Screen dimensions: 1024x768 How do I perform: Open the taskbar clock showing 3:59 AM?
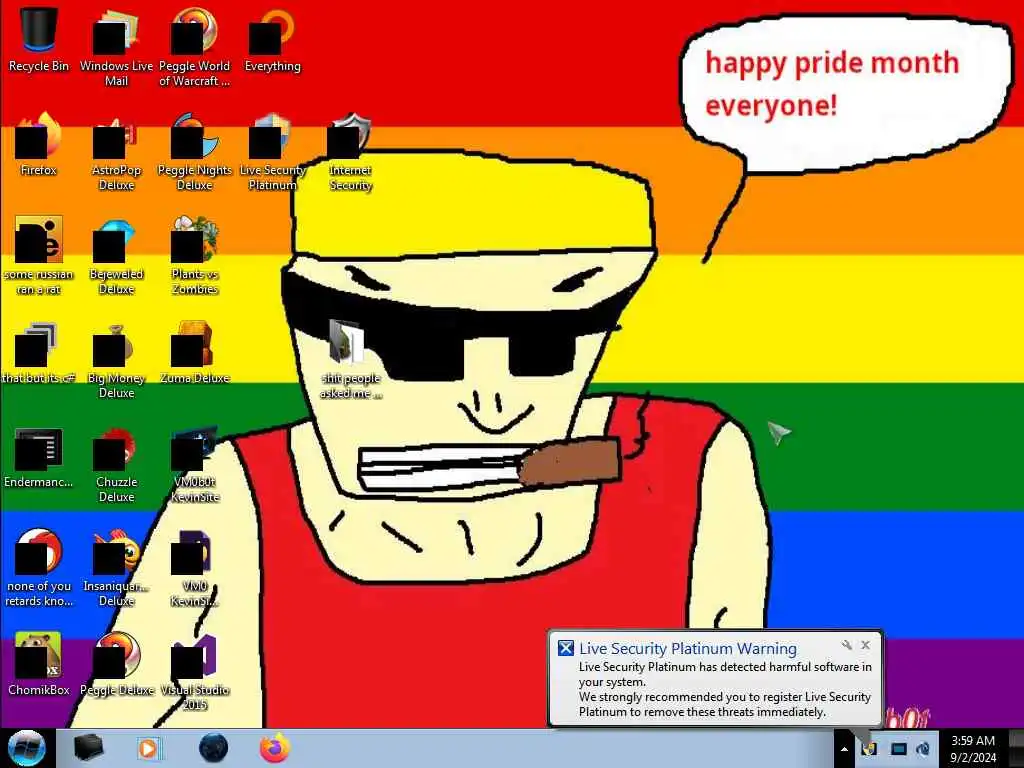tap(973, 749)
